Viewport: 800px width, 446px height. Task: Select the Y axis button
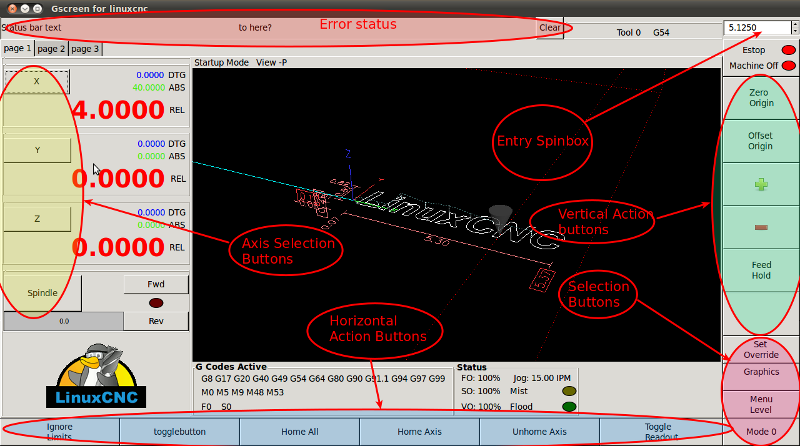click(37, 150)
